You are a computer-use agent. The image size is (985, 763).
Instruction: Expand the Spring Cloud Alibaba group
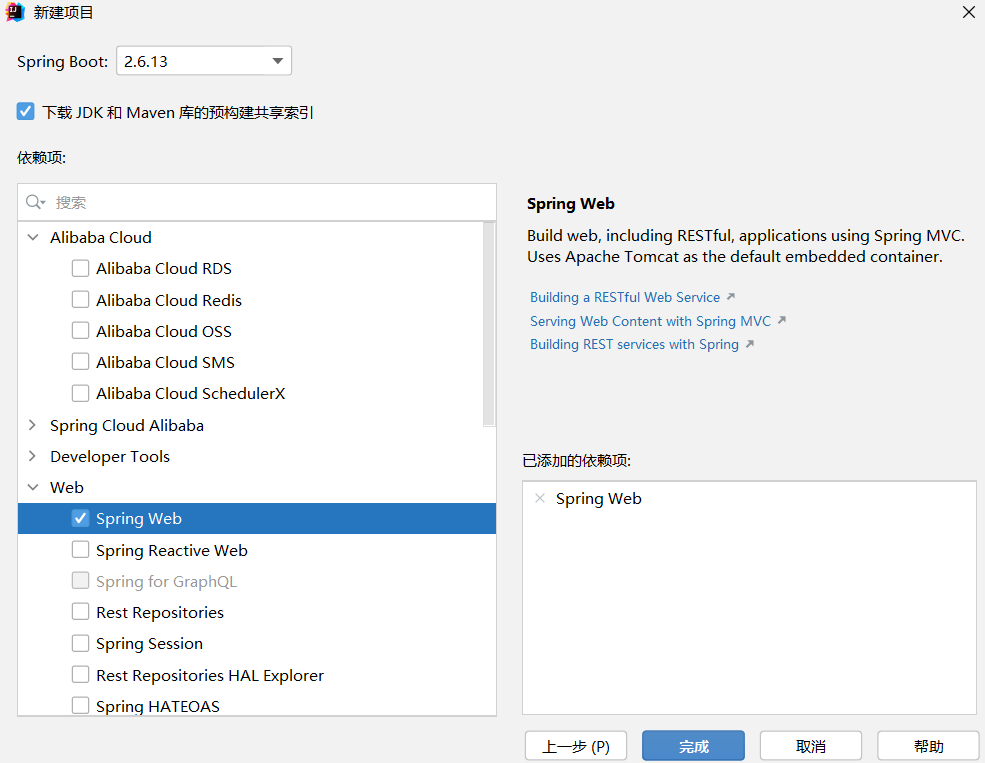pyautogui.click(x=33, y=425)
